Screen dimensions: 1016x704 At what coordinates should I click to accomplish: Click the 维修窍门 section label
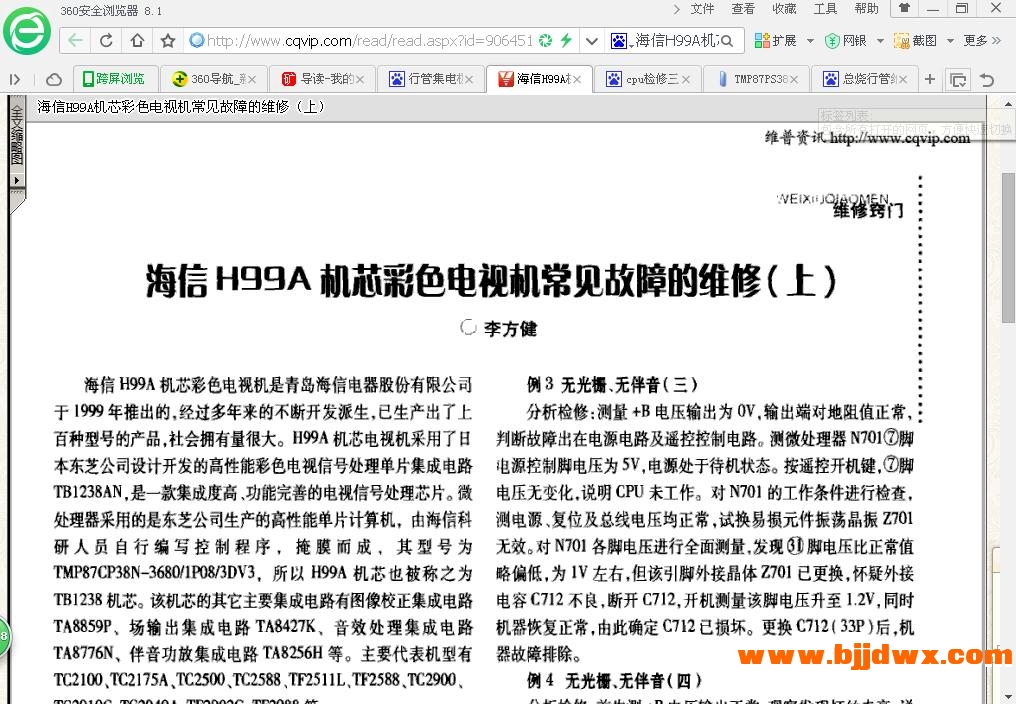[868, 209]
